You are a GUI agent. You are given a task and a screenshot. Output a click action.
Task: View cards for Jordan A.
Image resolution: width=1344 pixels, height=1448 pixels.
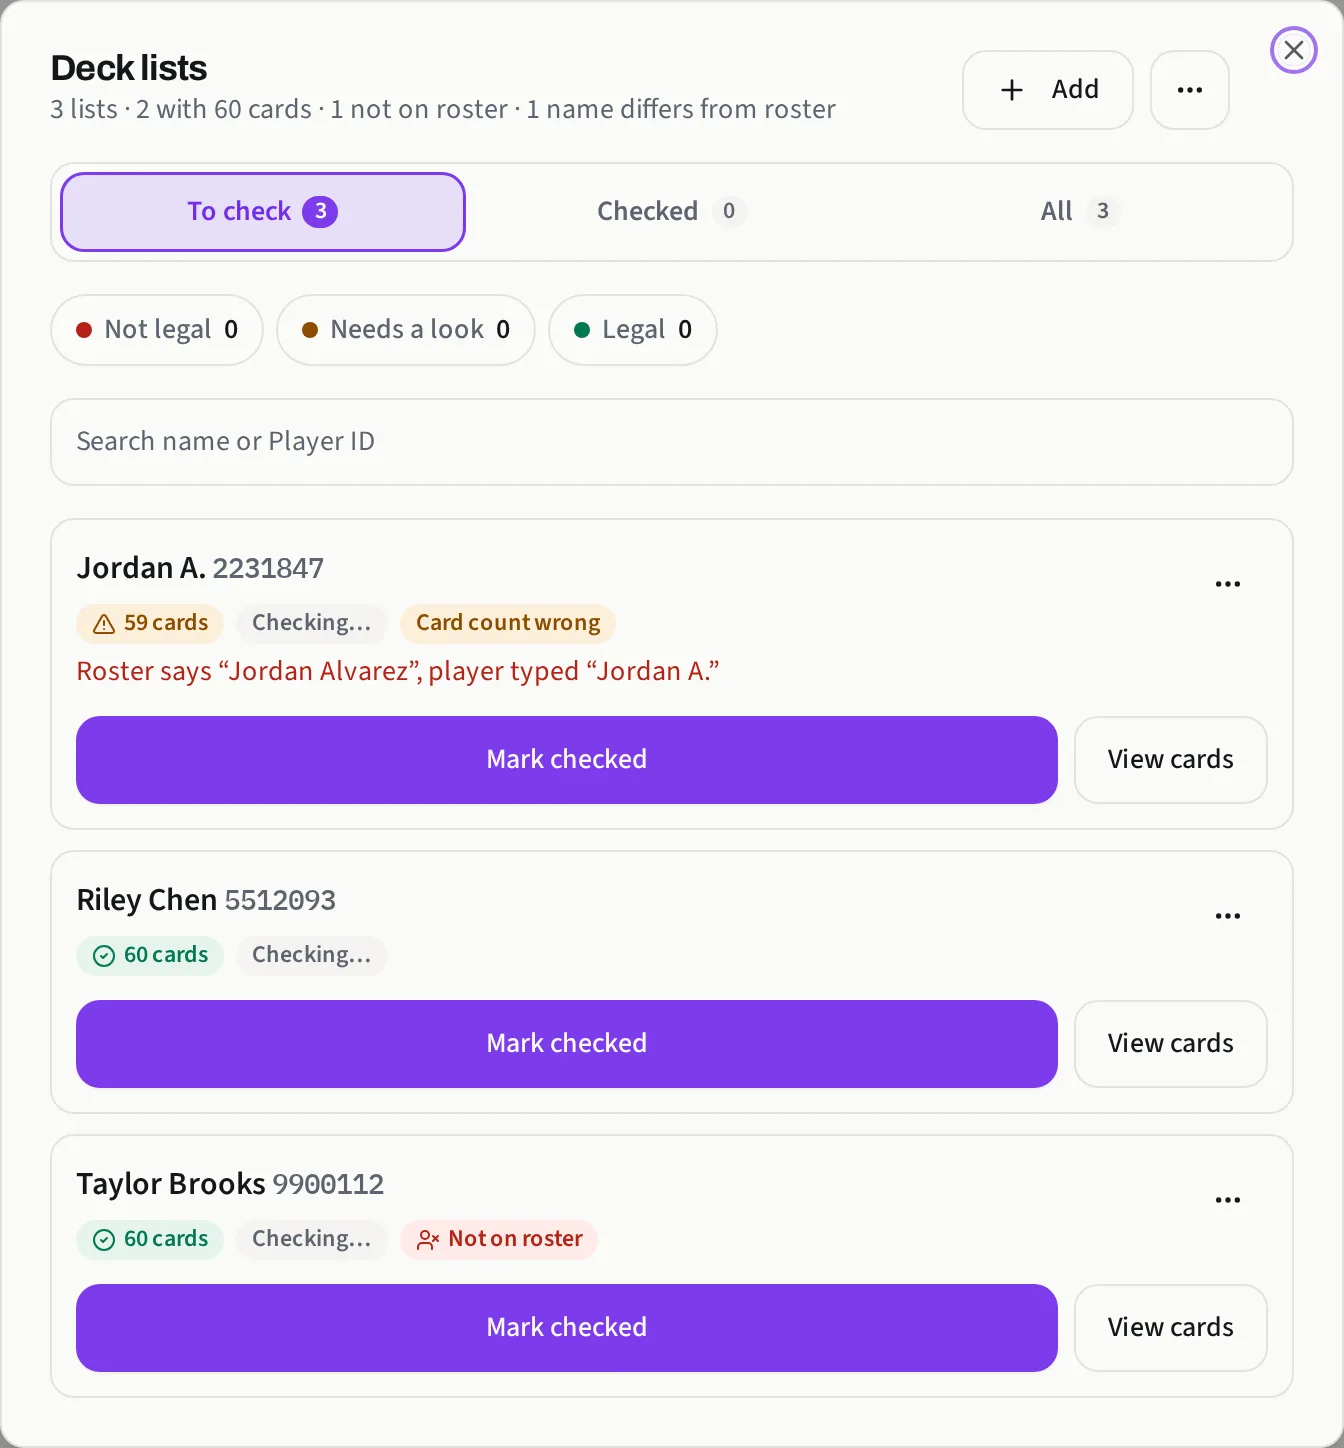click(1171, 760)
